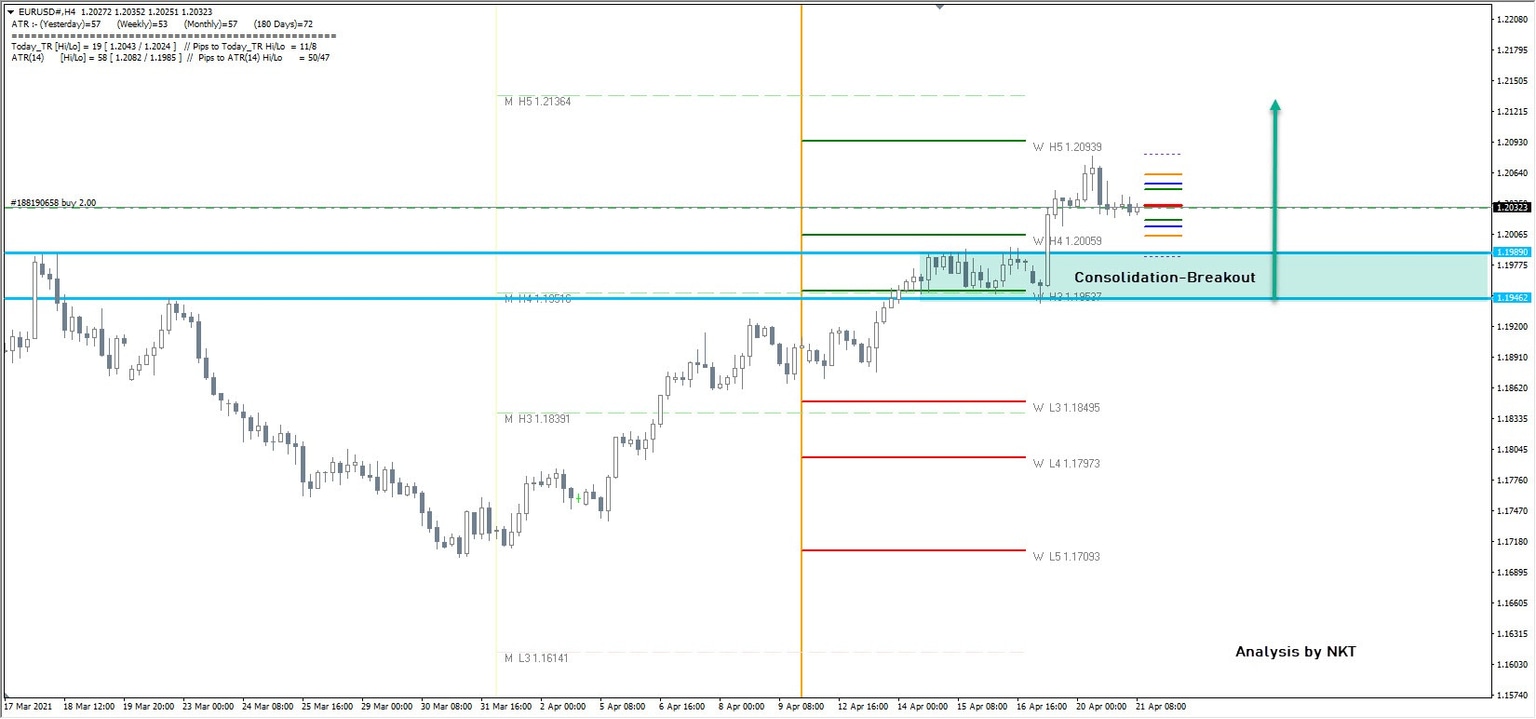Select the #188190658 buy 2.00 trade label
Screen dimensions: 1536x719
point(55,203)
